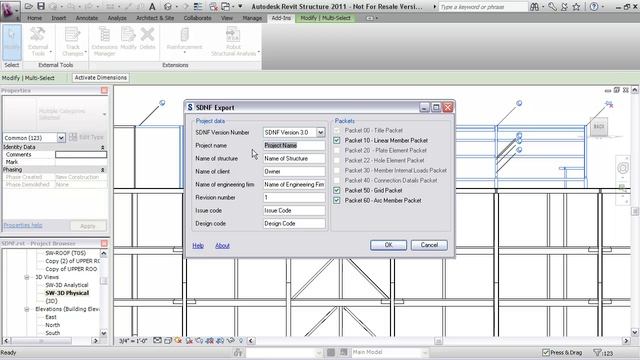
Task: Switch to the Collaborate ribbon tab
Action: 198,18
